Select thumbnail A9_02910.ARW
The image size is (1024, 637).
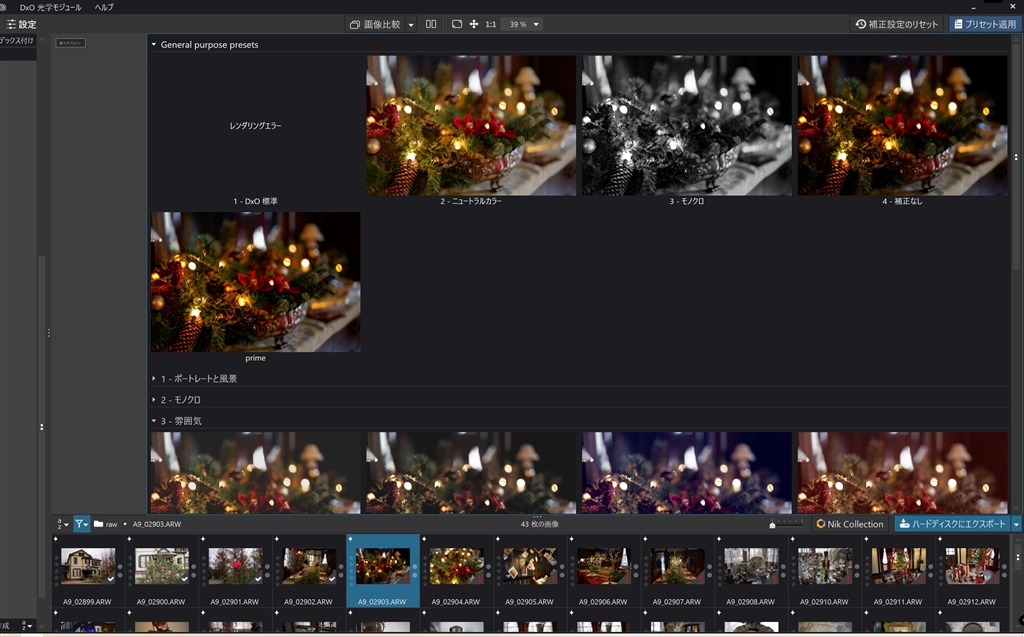point(825,565)
